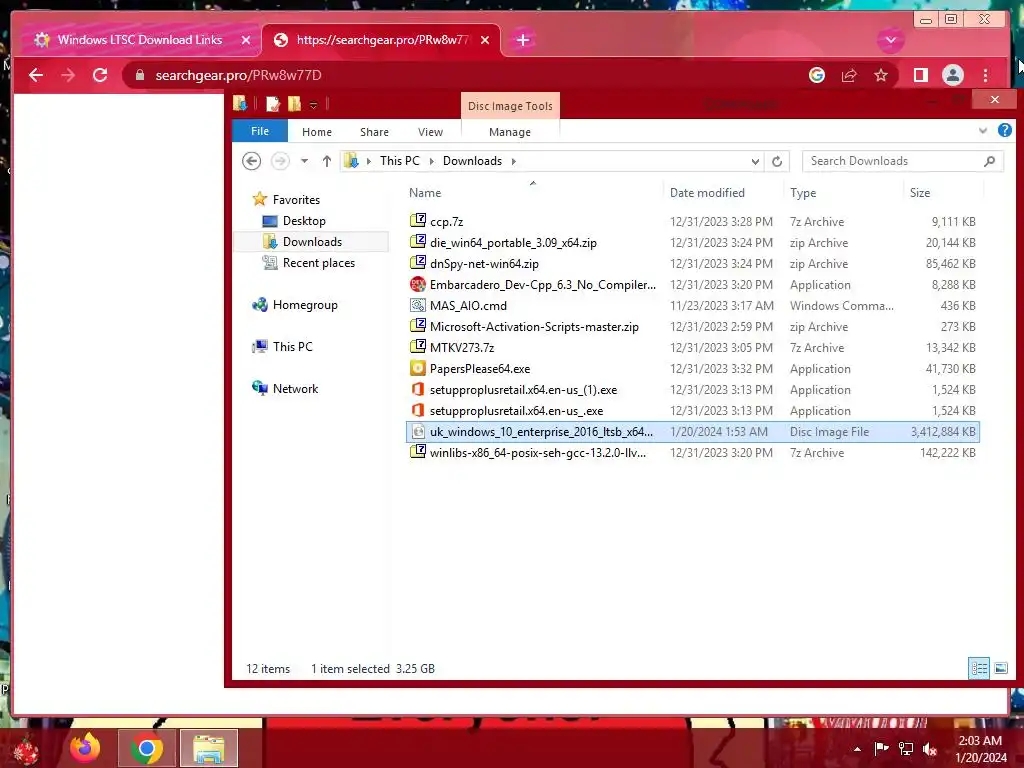Select PapersPlease64.exe icon
Viewport: 1024px width, 768px height.
click(418, 368)
